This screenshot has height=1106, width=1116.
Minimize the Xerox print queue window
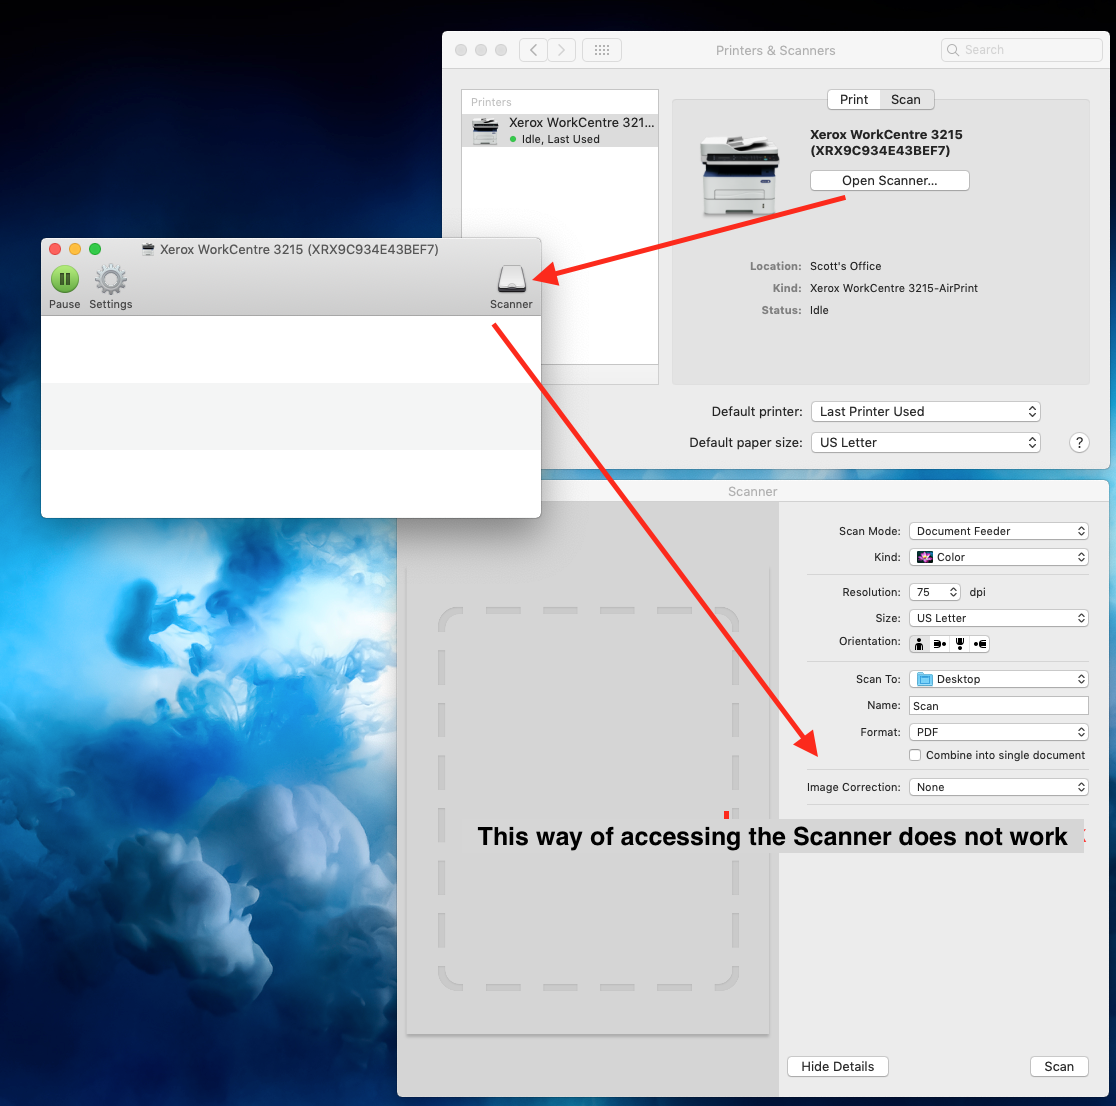tap(75, 249)
